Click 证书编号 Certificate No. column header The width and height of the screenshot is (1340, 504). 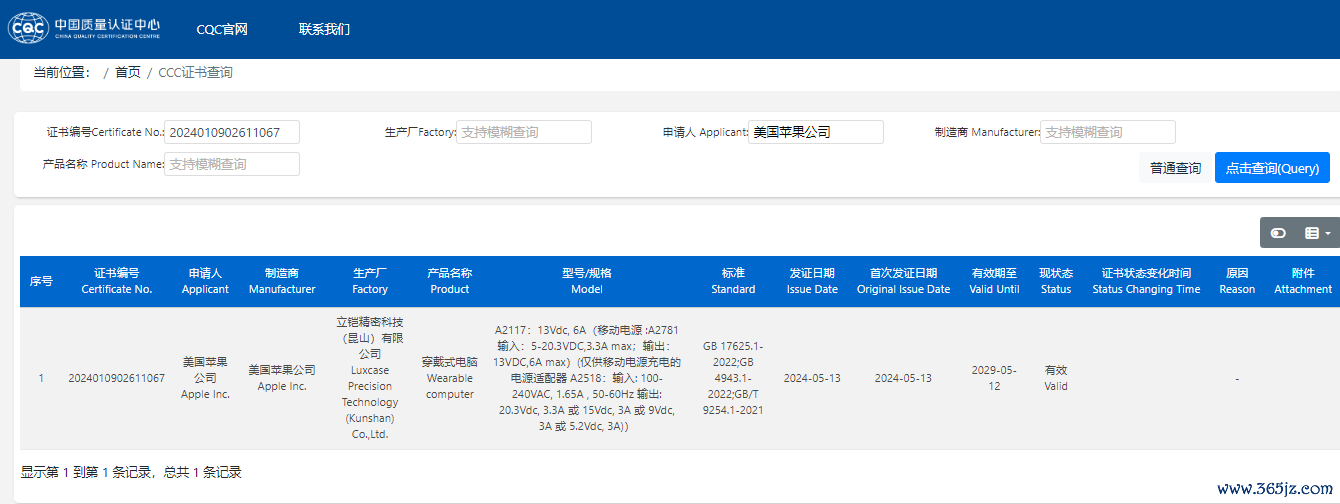pos(117,281)
